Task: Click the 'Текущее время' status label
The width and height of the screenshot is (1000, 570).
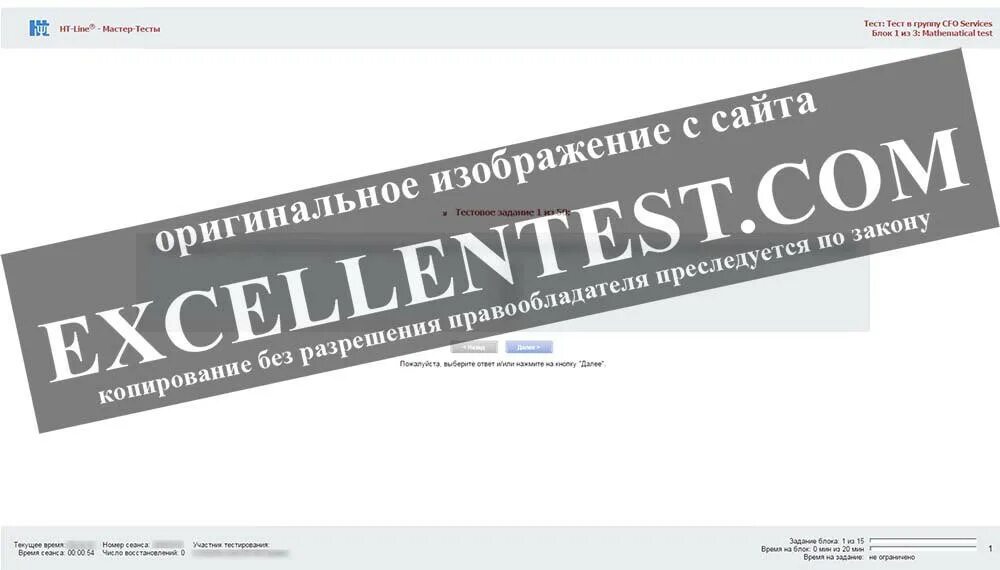Action: [x=40, y=545]
